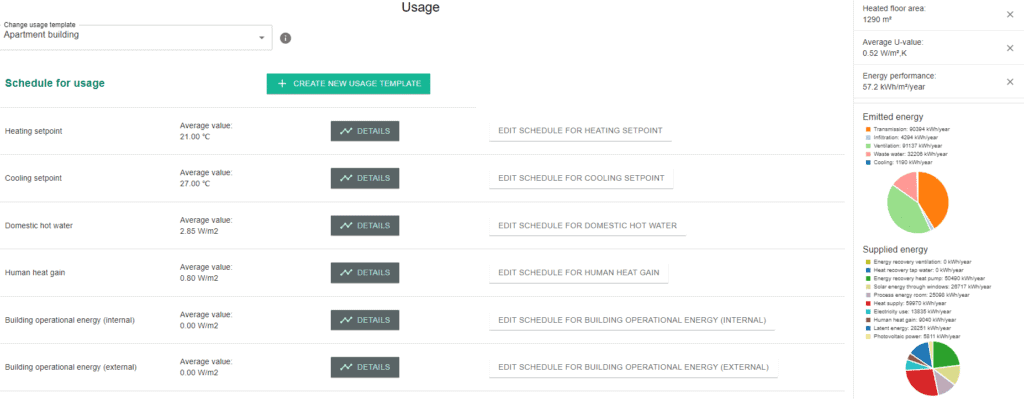1024x399 pixels.
Task: Edit schedule for building operational energy (internal)
Action: [632, 320]
